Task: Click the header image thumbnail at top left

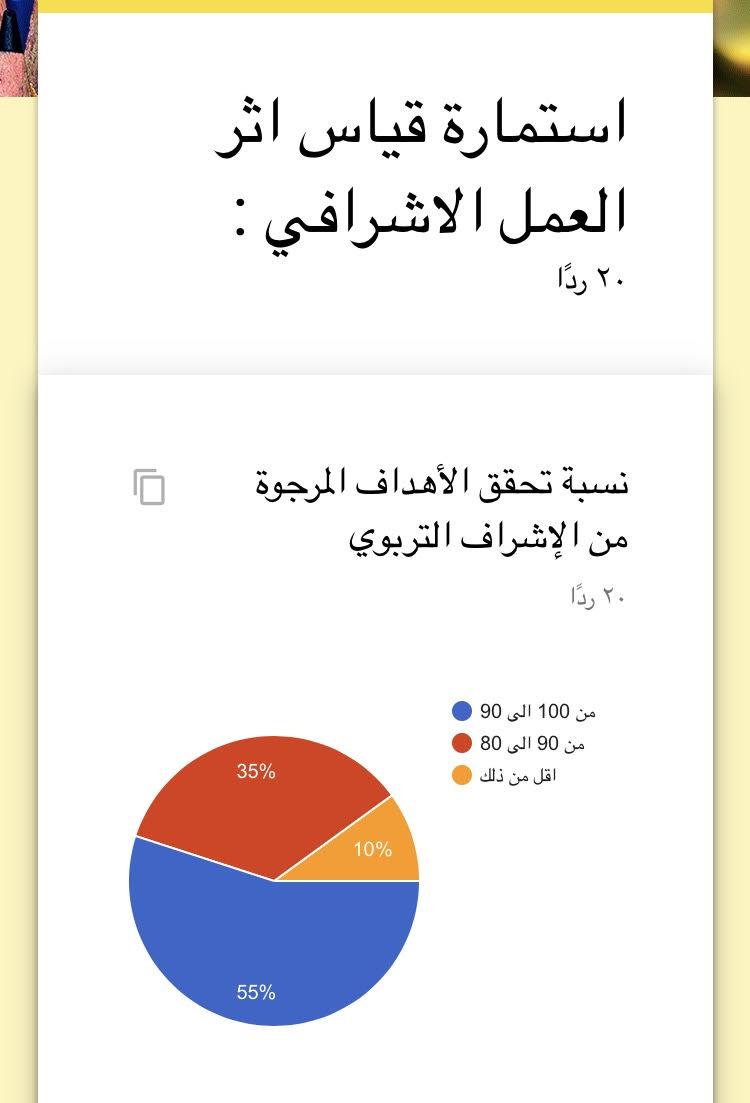Action: [x=18, y=48]
